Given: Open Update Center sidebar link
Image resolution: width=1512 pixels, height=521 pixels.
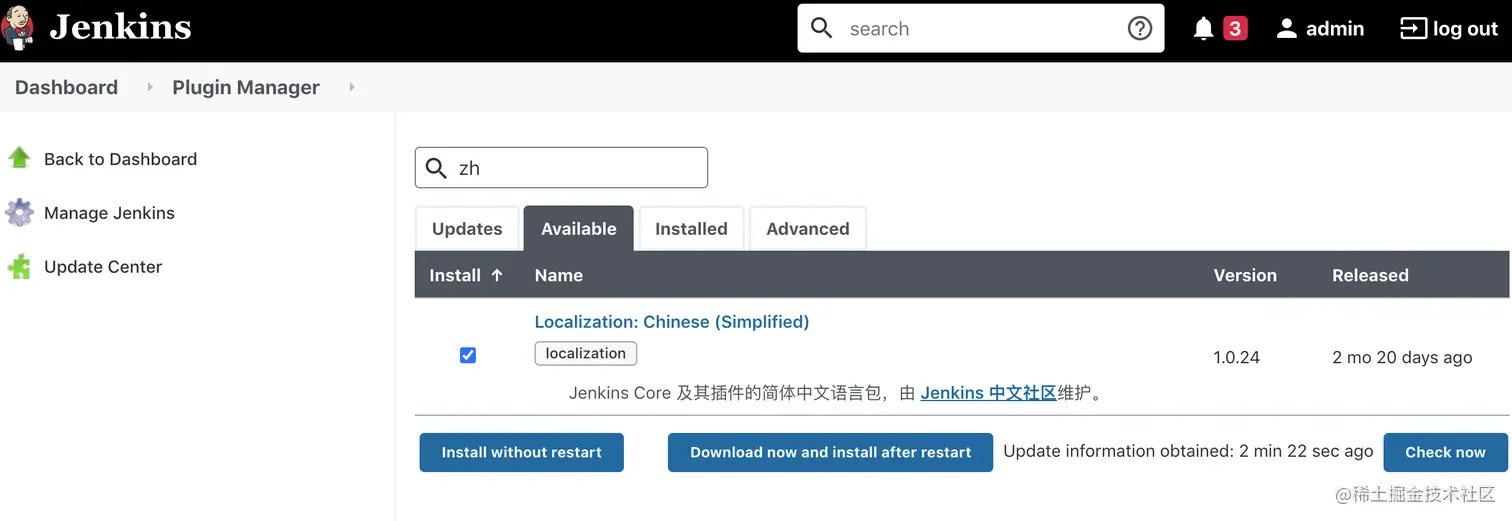Looking at the screenshot, I should pyautogui.click(x=103, y=267).
